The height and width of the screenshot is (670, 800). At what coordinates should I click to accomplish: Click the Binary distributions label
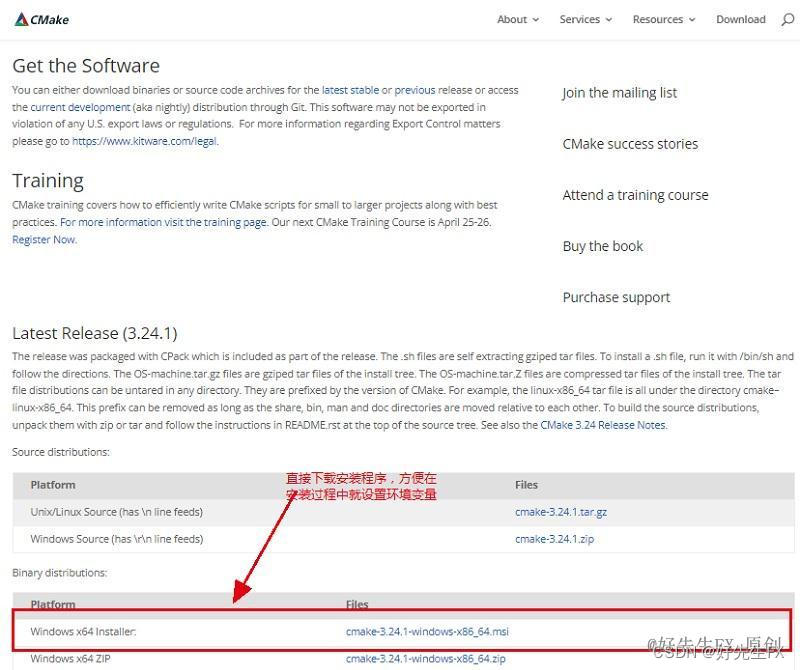point(59,573)
